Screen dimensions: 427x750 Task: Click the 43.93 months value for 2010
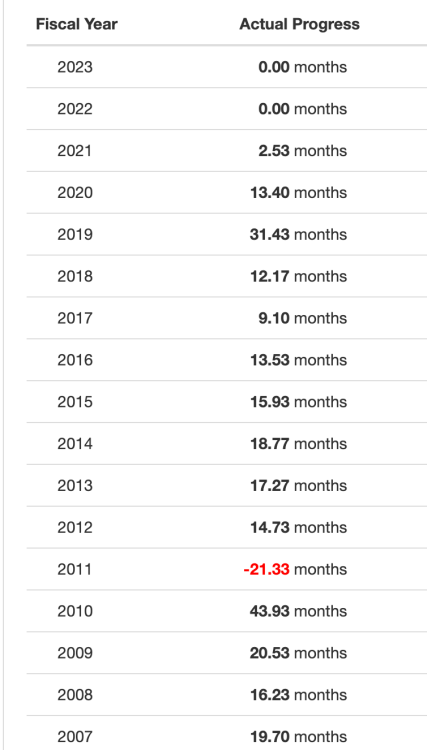click(x=298, y=611)
